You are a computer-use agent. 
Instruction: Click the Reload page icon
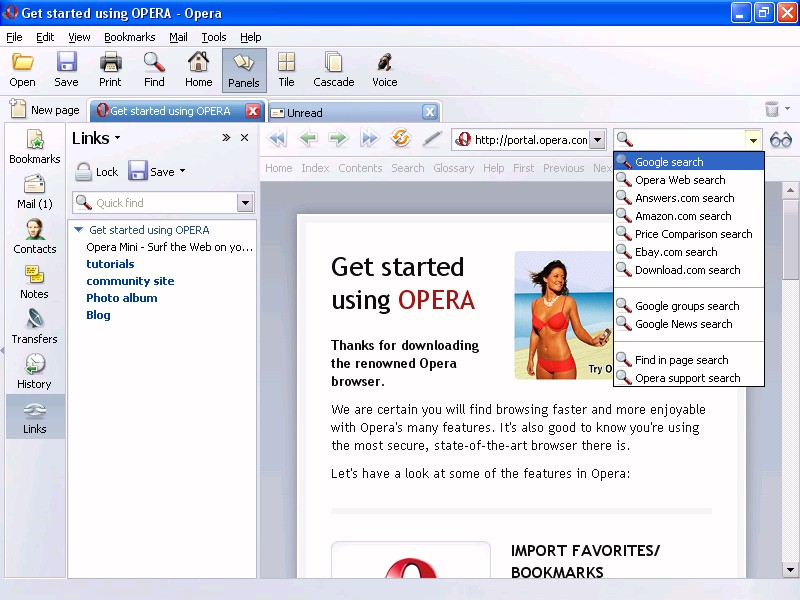pyautogui.click(x=401, y=139)
